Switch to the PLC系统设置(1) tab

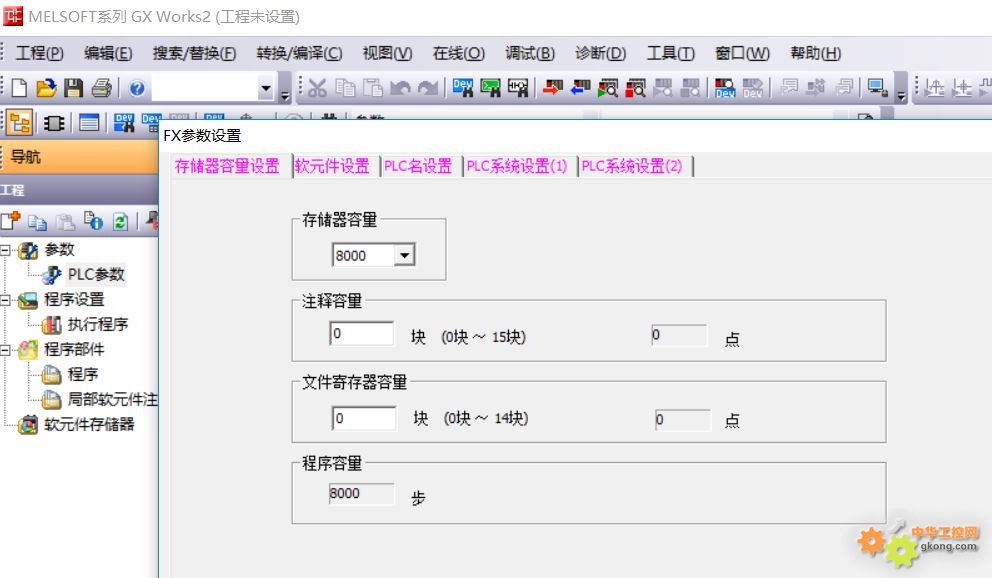click(517, 166)
